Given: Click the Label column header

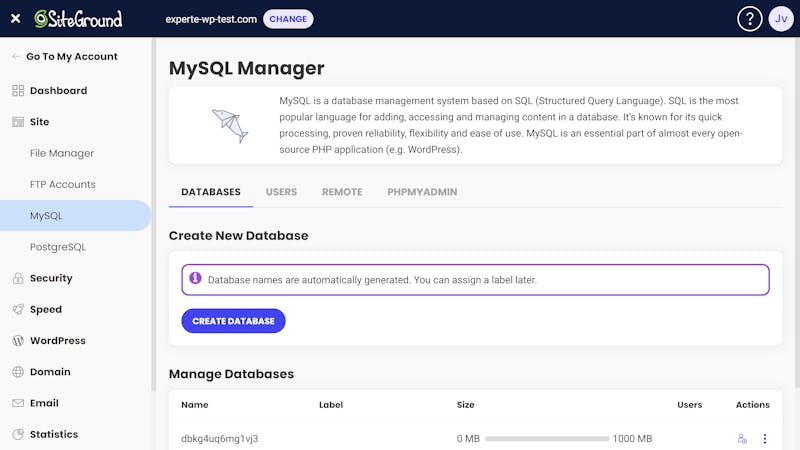Looking at the screenshot, I should point(331,405).
